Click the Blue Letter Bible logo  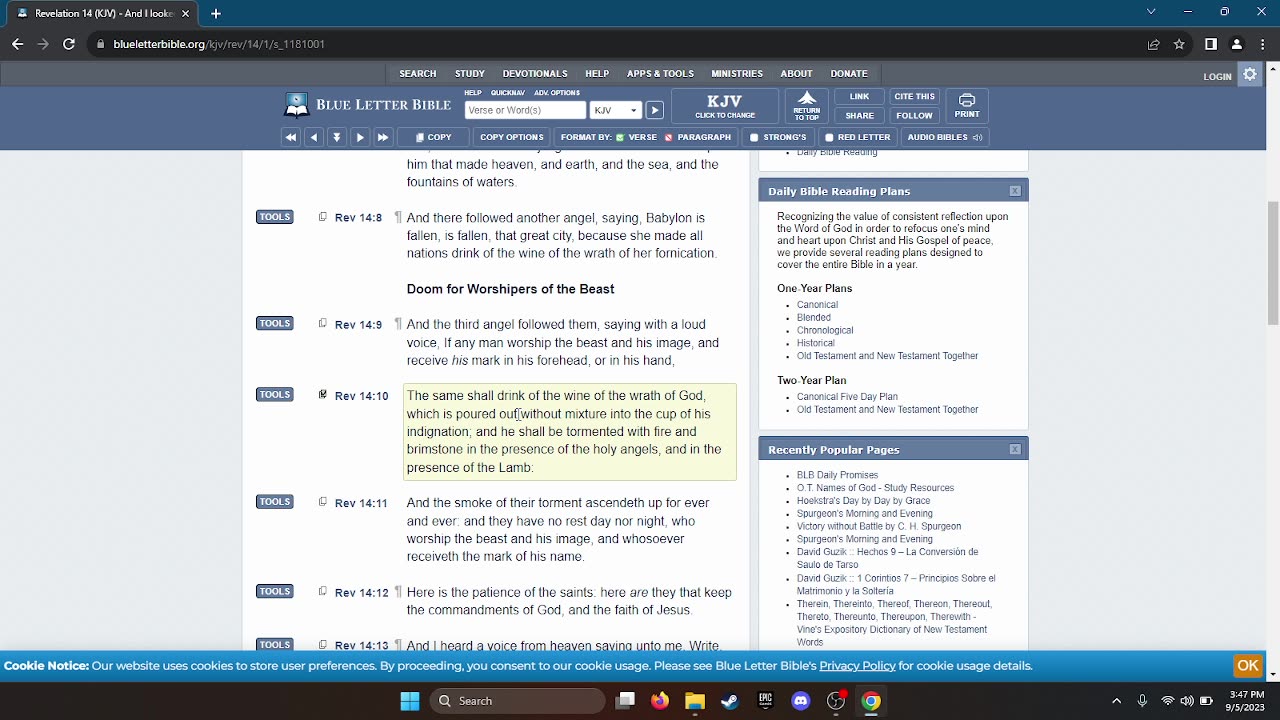click(x=367, y=105)
